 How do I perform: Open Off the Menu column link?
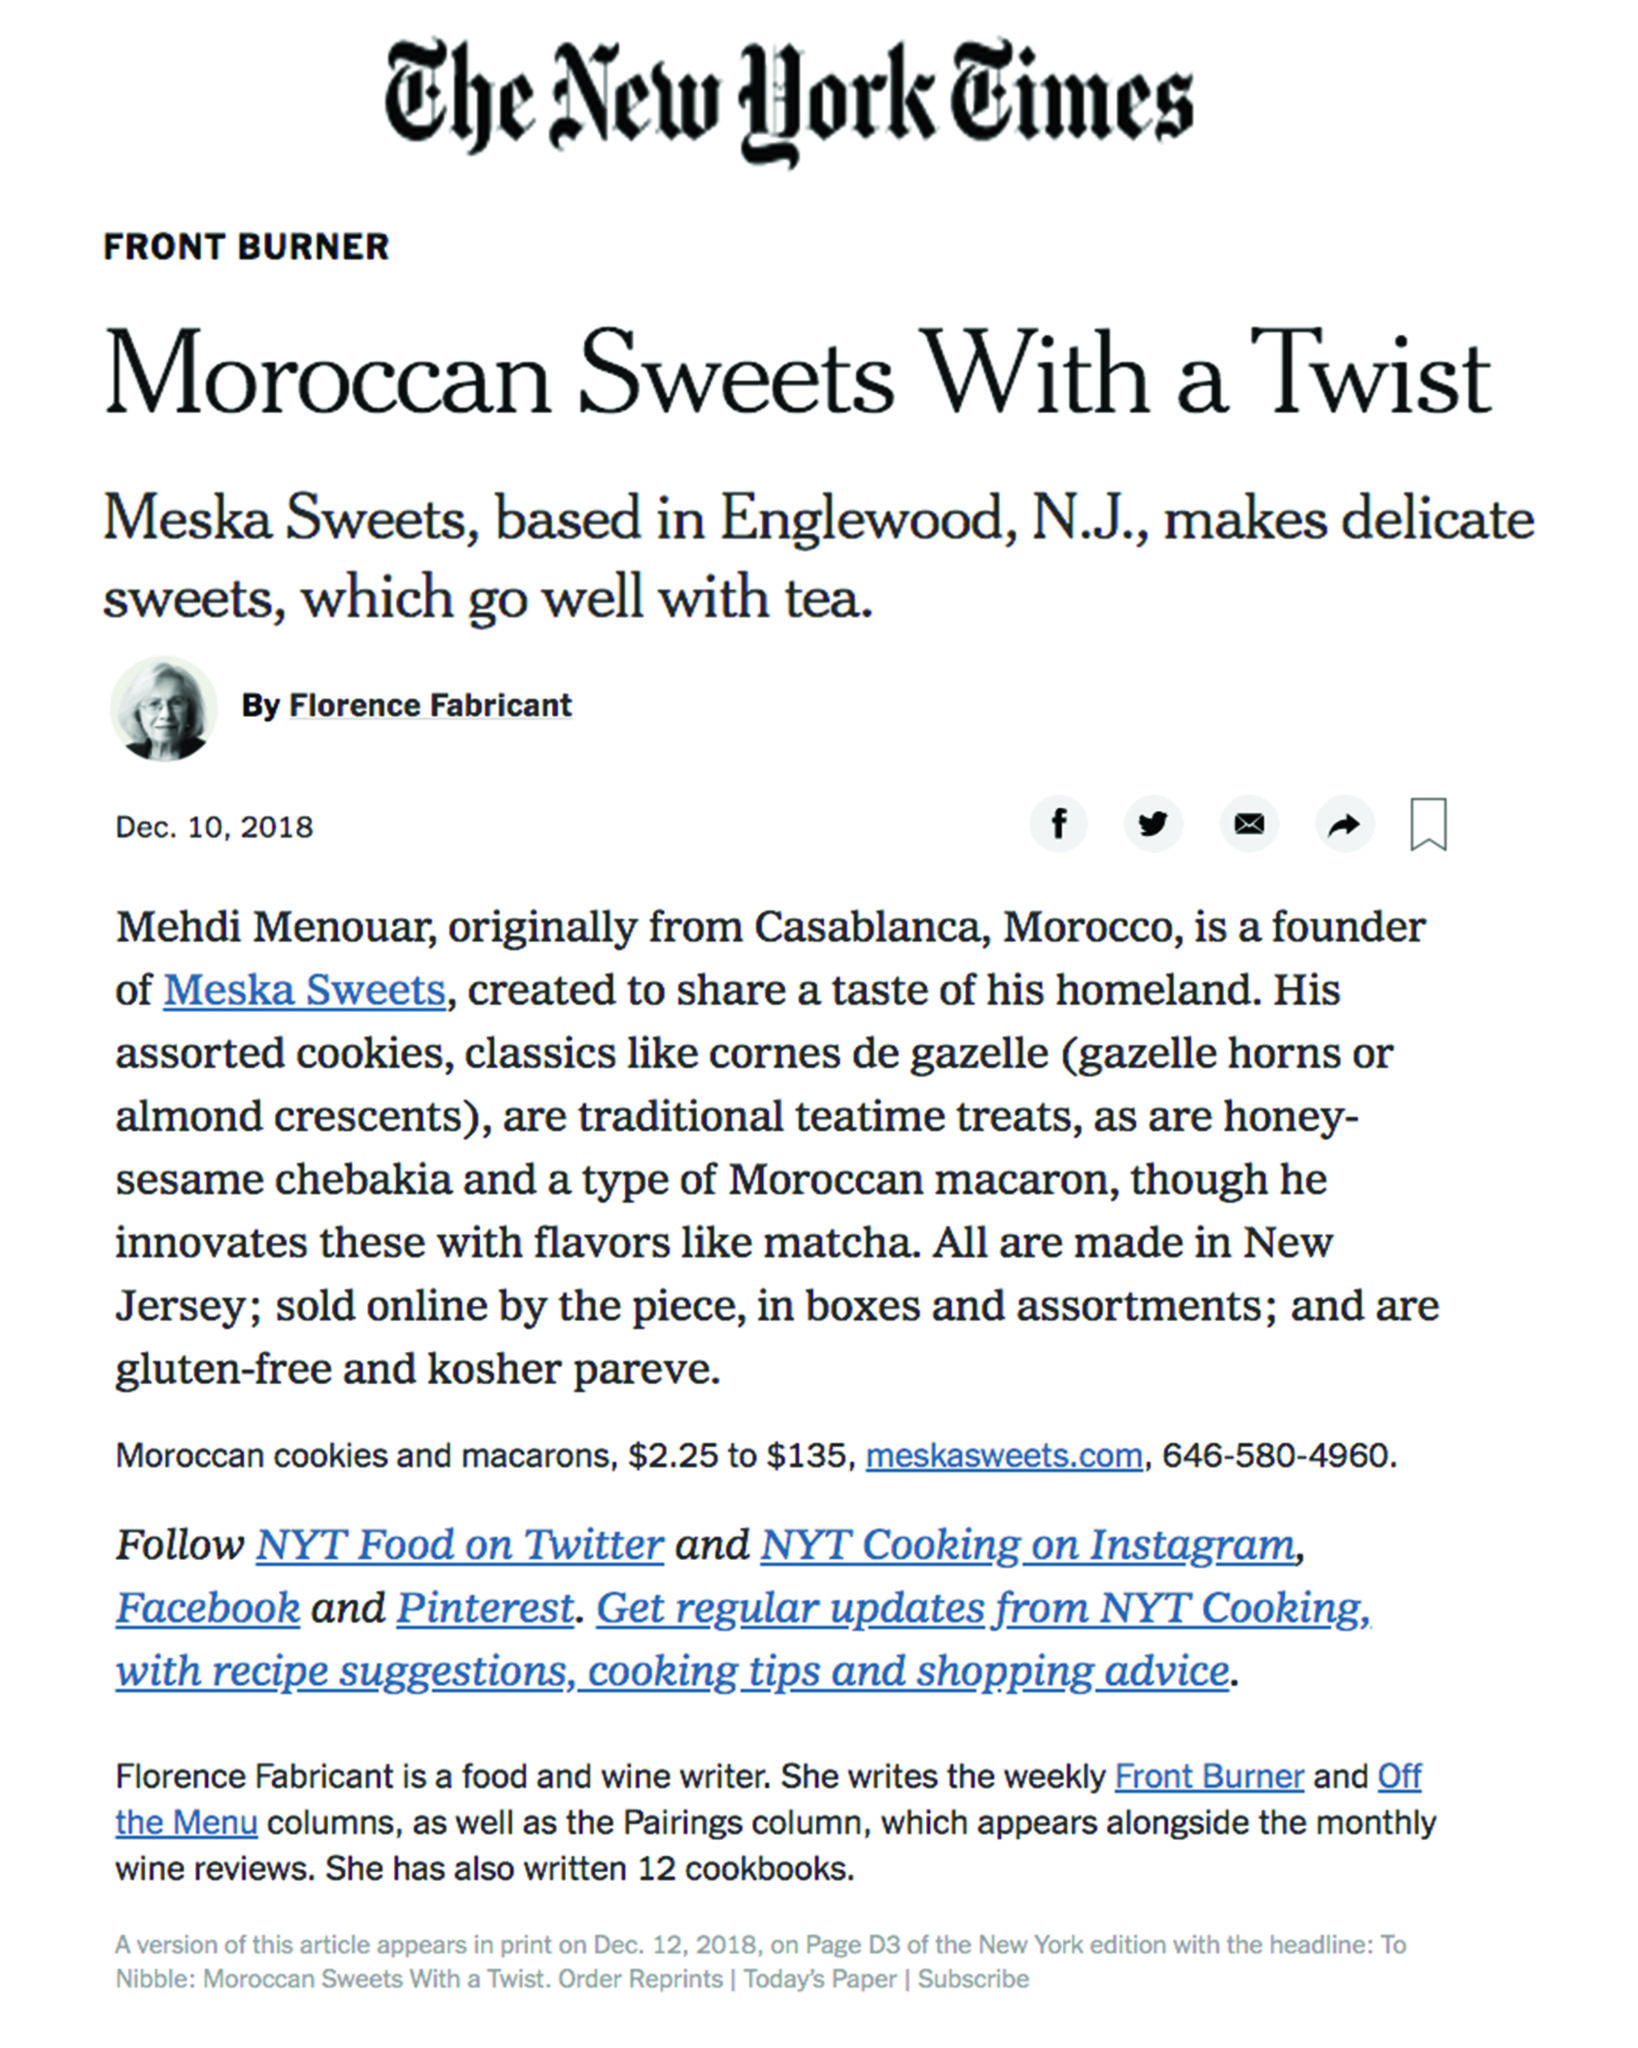(1398, 1776)
